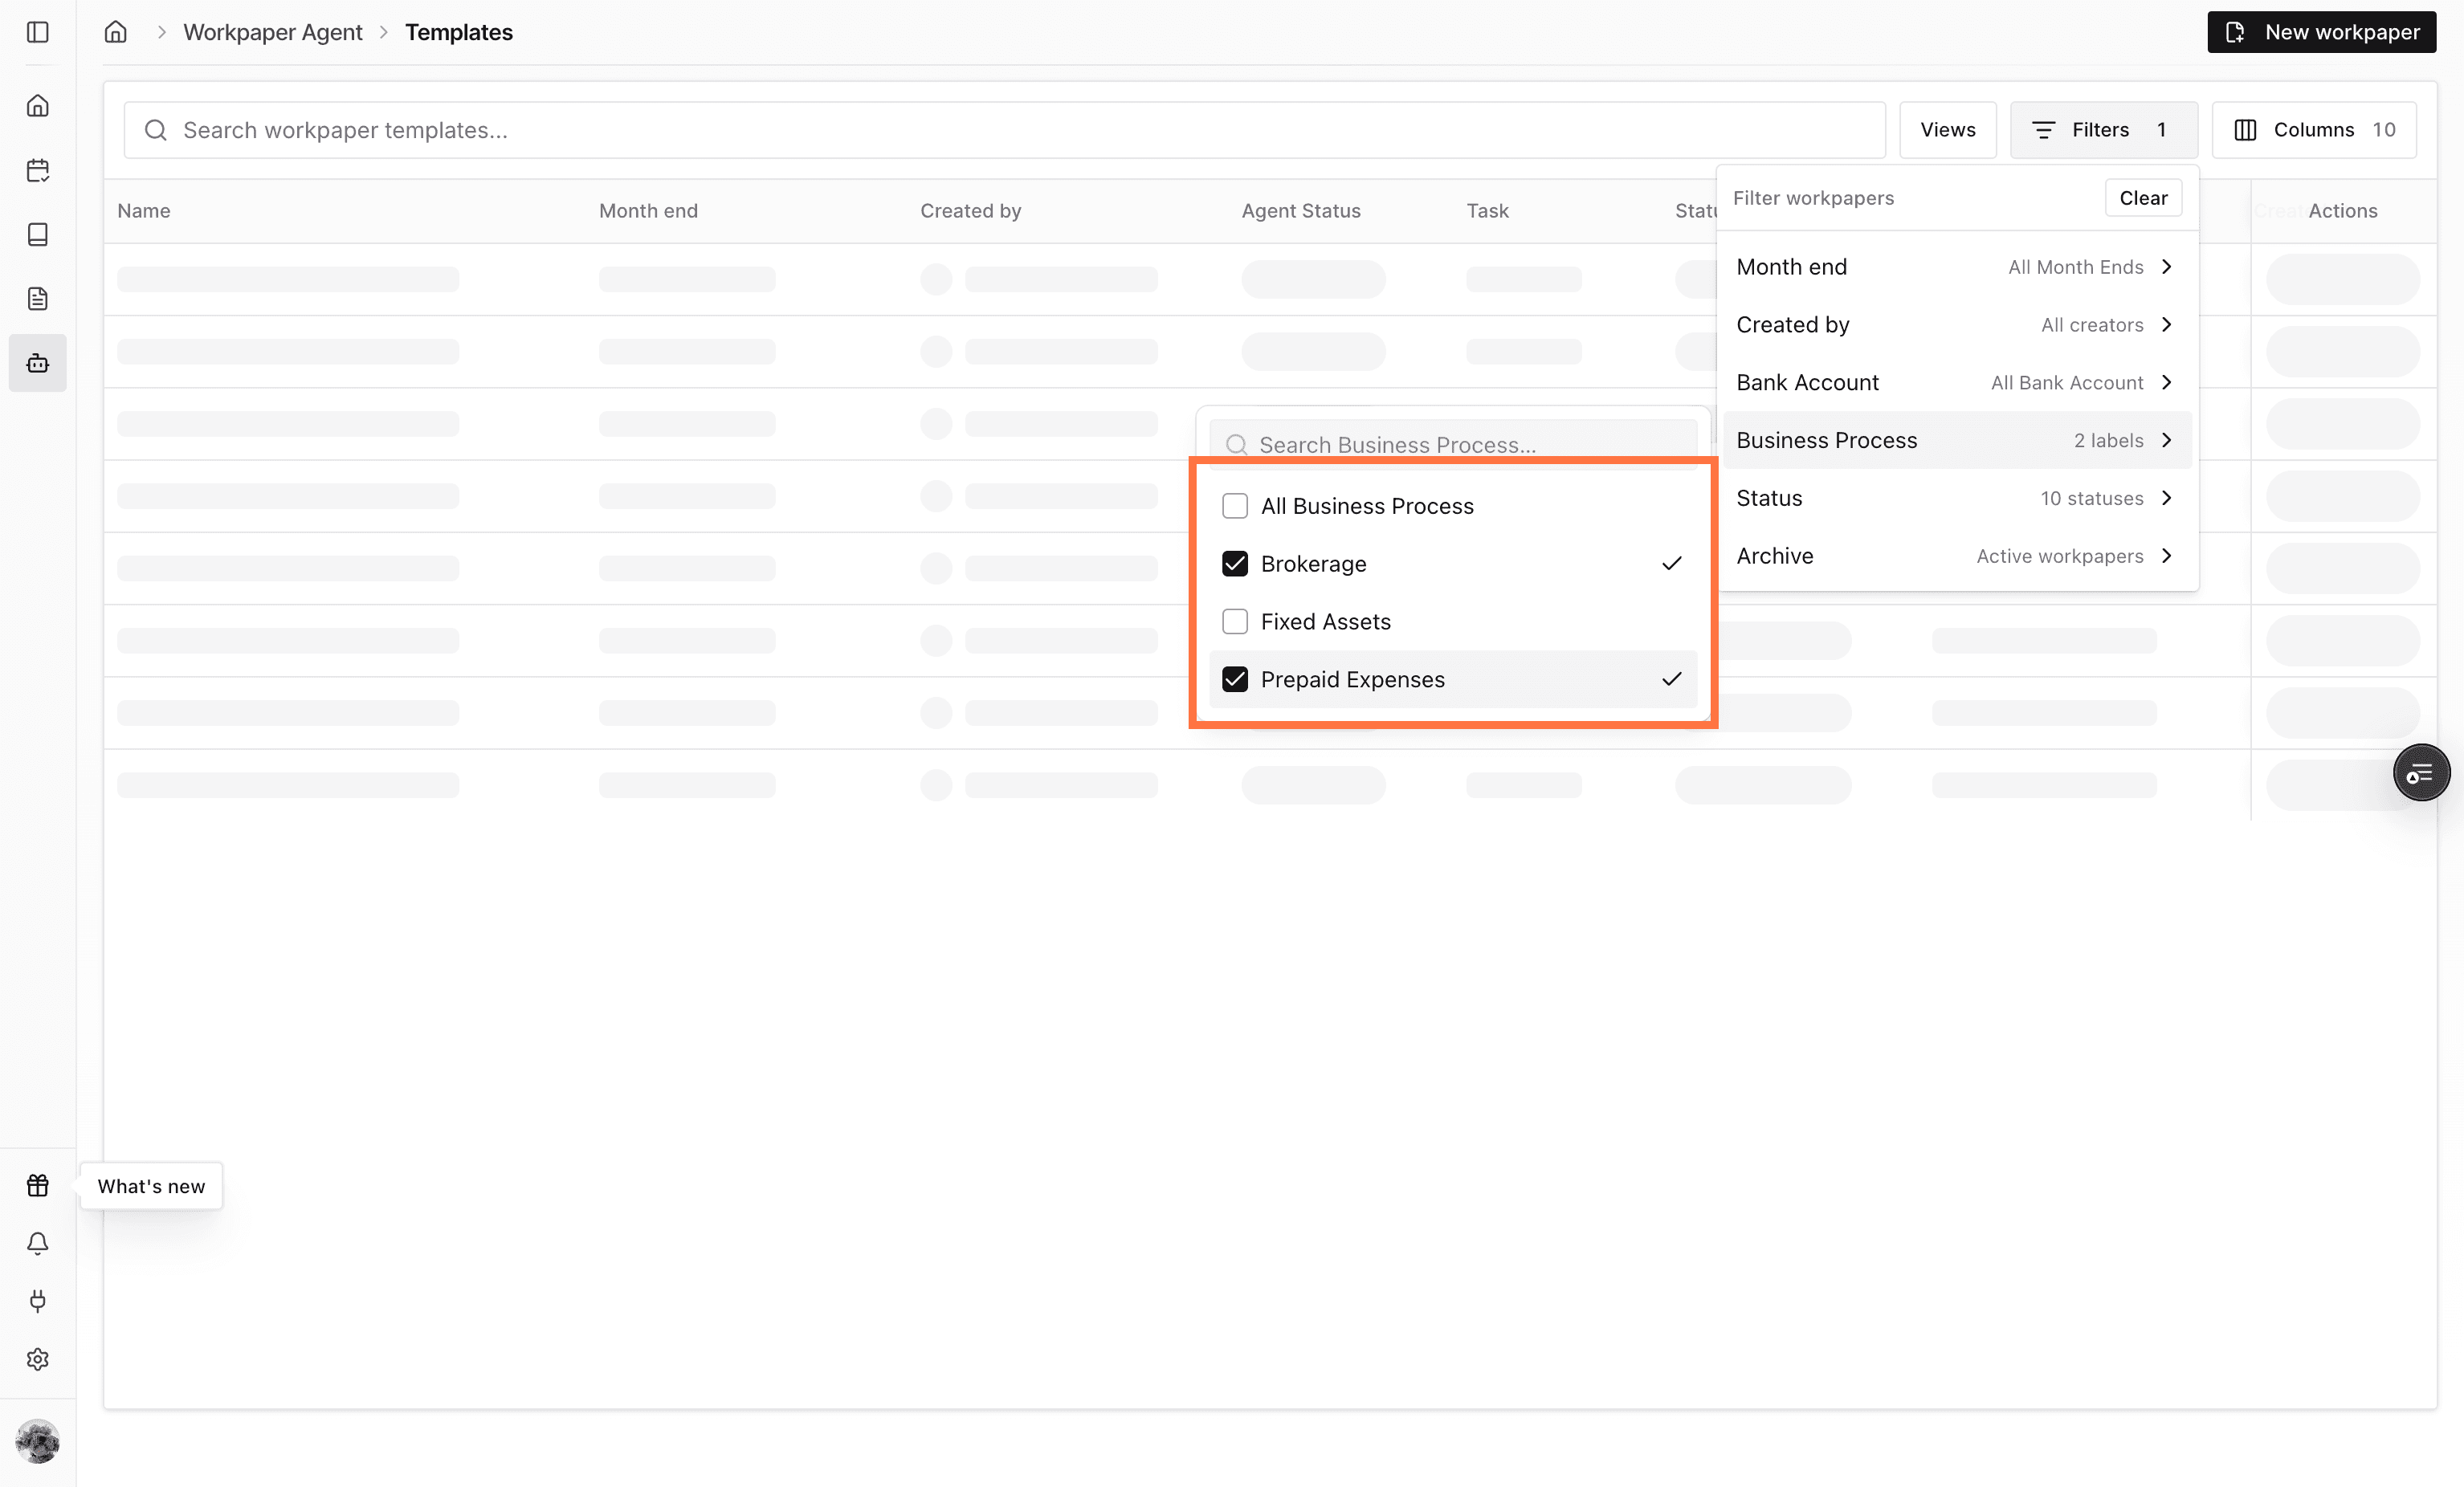Click the floating dark round task list button
The width and height of the screenshot is (2464, 1487).
point(2421,773)
